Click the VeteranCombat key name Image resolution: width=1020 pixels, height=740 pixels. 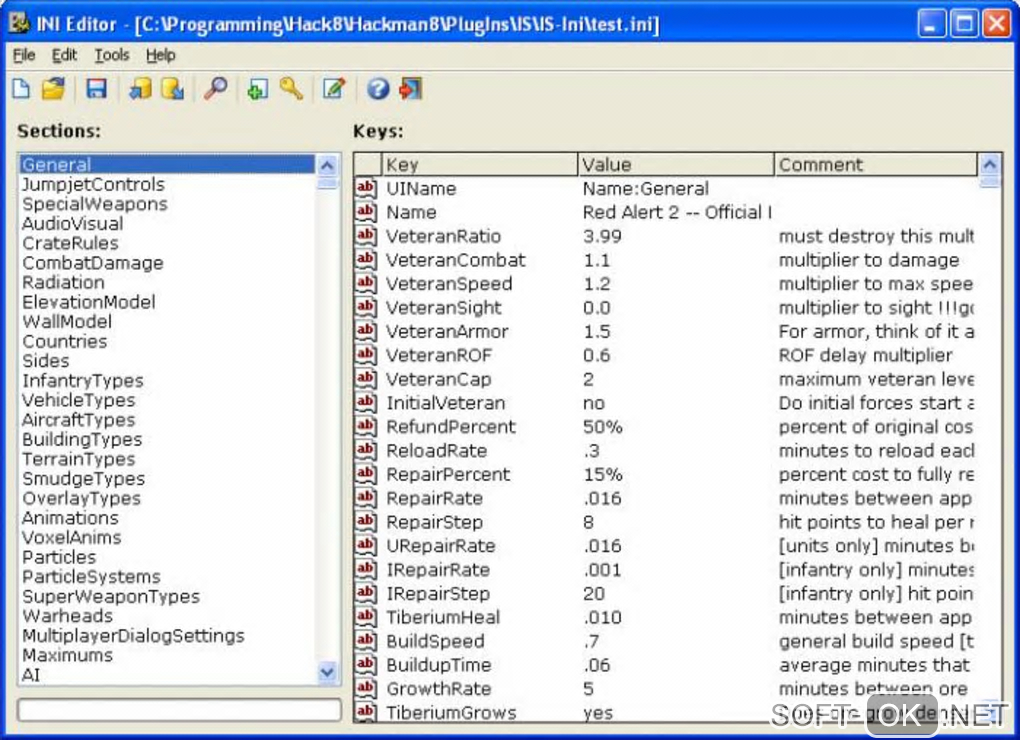tap(455, 260)
